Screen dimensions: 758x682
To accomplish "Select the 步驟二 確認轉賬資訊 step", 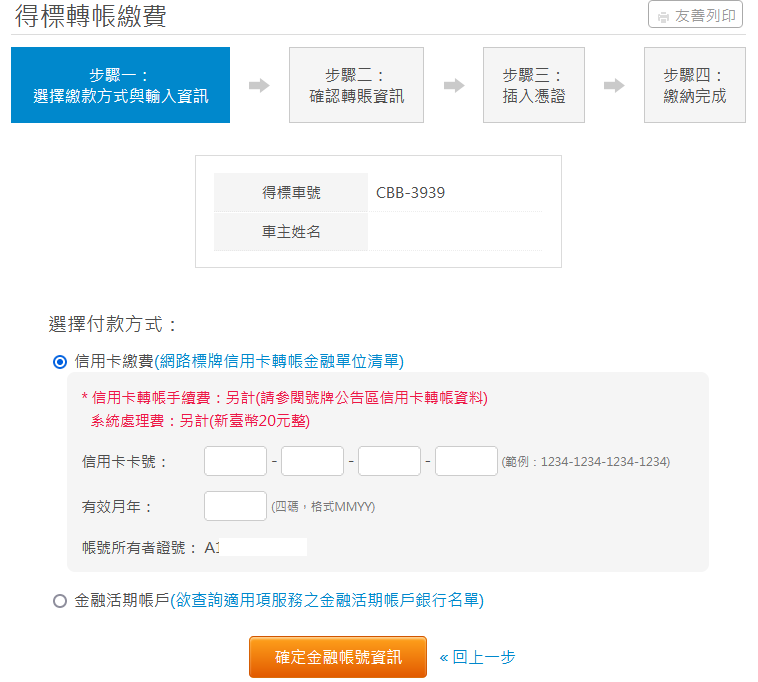I will pyautogui.click(x=356, y=85).
